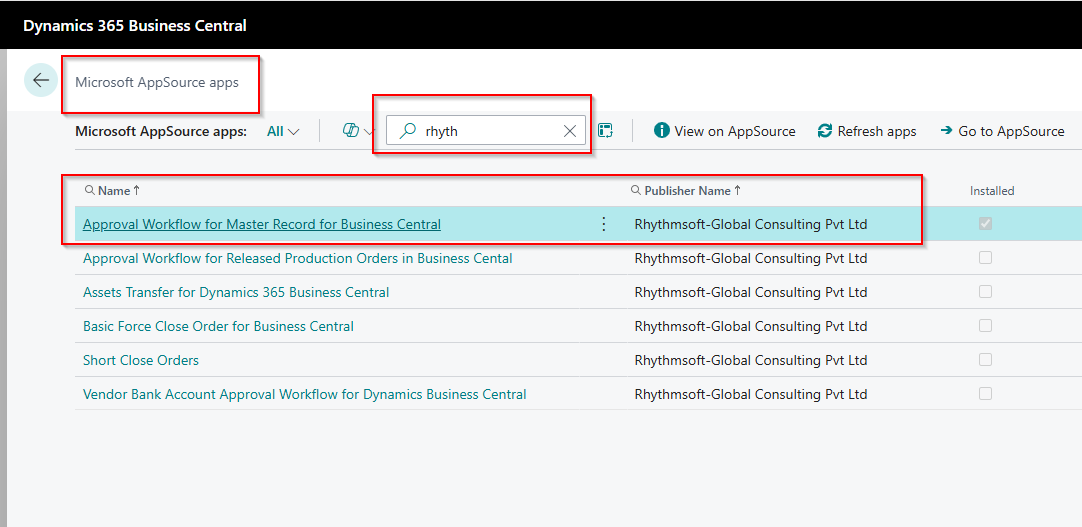
Task: Click the Installed column header
Action: click(x=992, y=191)
